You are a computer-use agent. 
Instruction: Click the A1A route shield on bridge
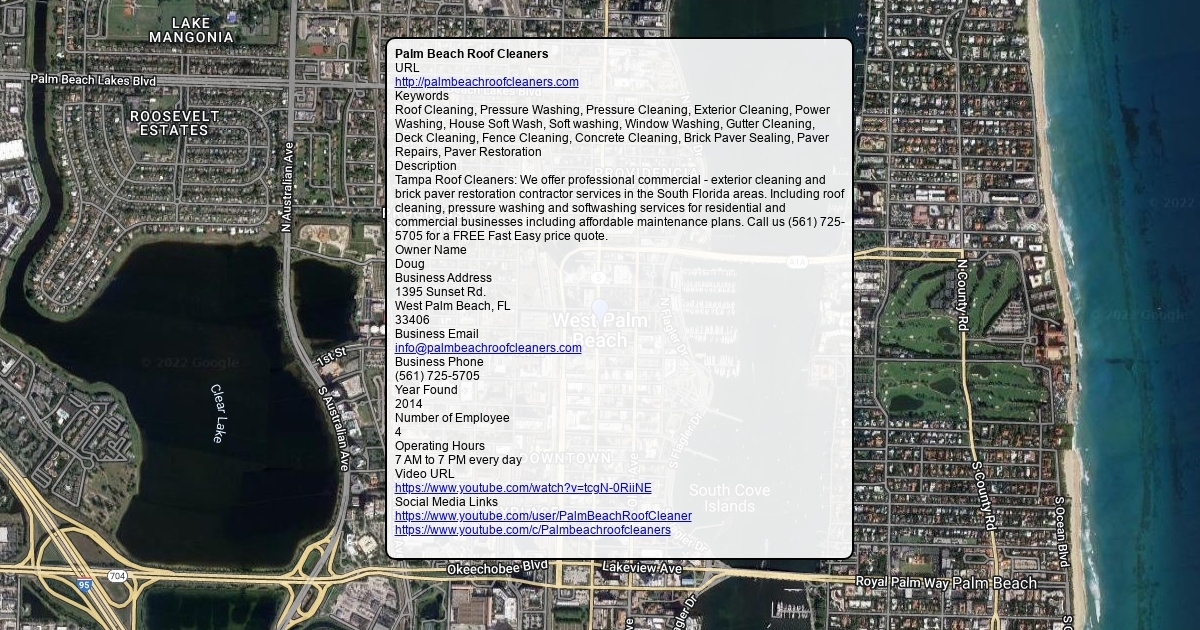(x=796, y=261)
